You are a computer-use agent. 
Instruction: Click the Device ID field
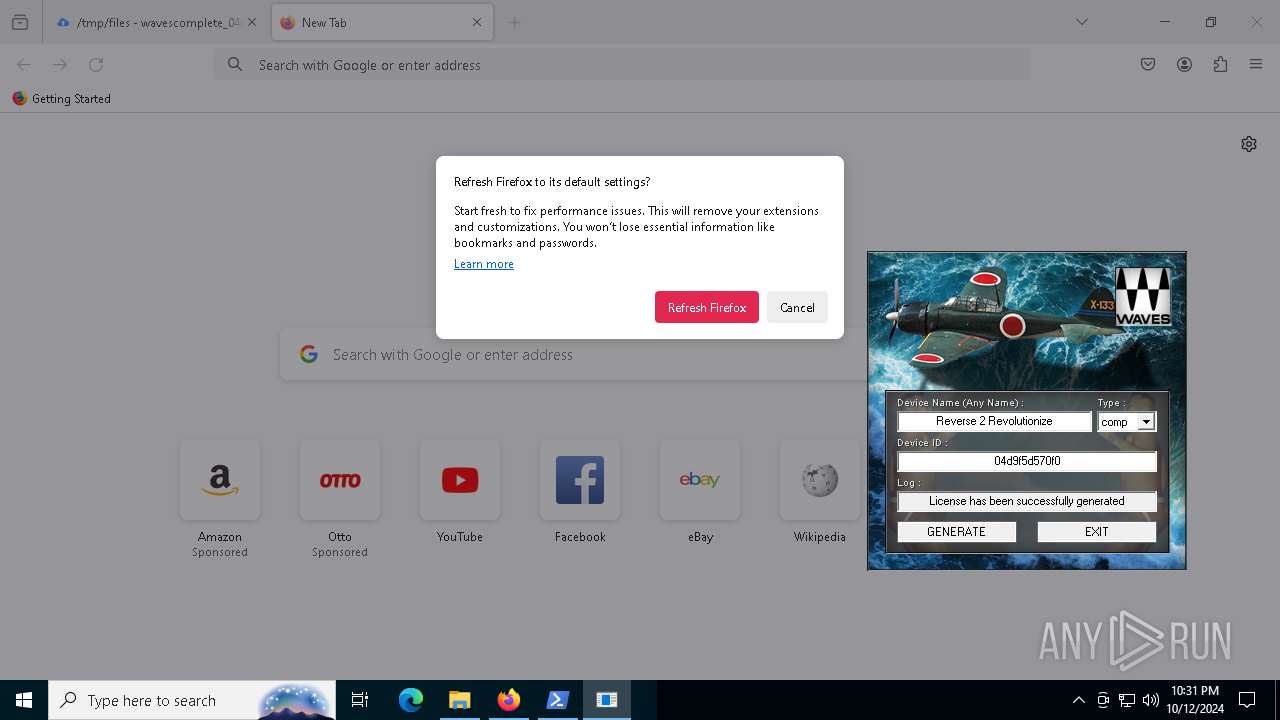pos(1027,462)
